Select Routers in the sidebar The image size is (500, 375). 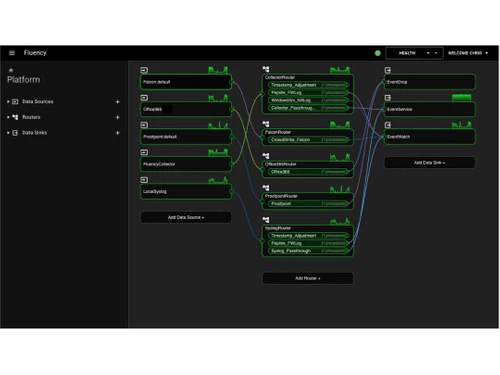[31, 117]
